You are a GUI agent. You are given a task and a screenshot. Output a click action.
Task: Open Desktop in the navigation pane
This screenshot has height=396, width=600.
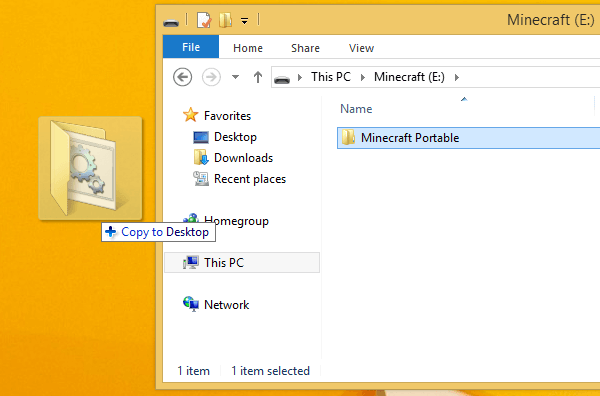tap(235, 137)
